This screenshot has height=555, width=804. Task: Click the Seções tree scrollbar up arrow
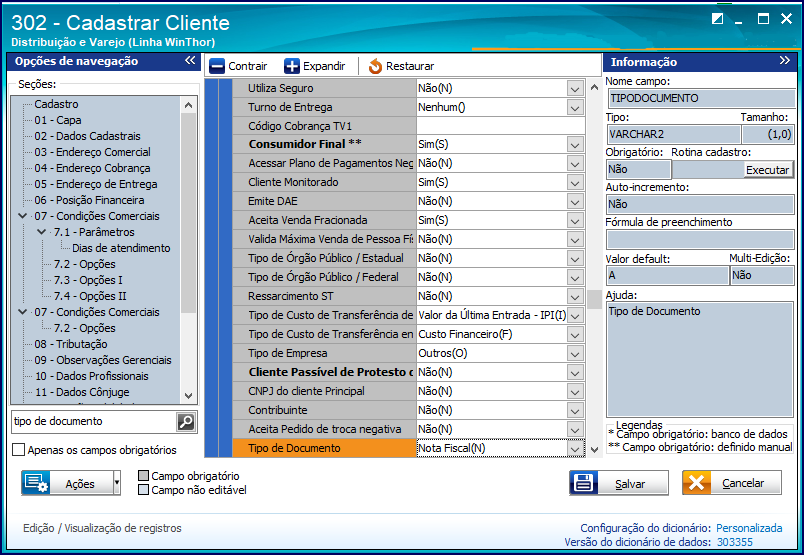coord(188,105)
